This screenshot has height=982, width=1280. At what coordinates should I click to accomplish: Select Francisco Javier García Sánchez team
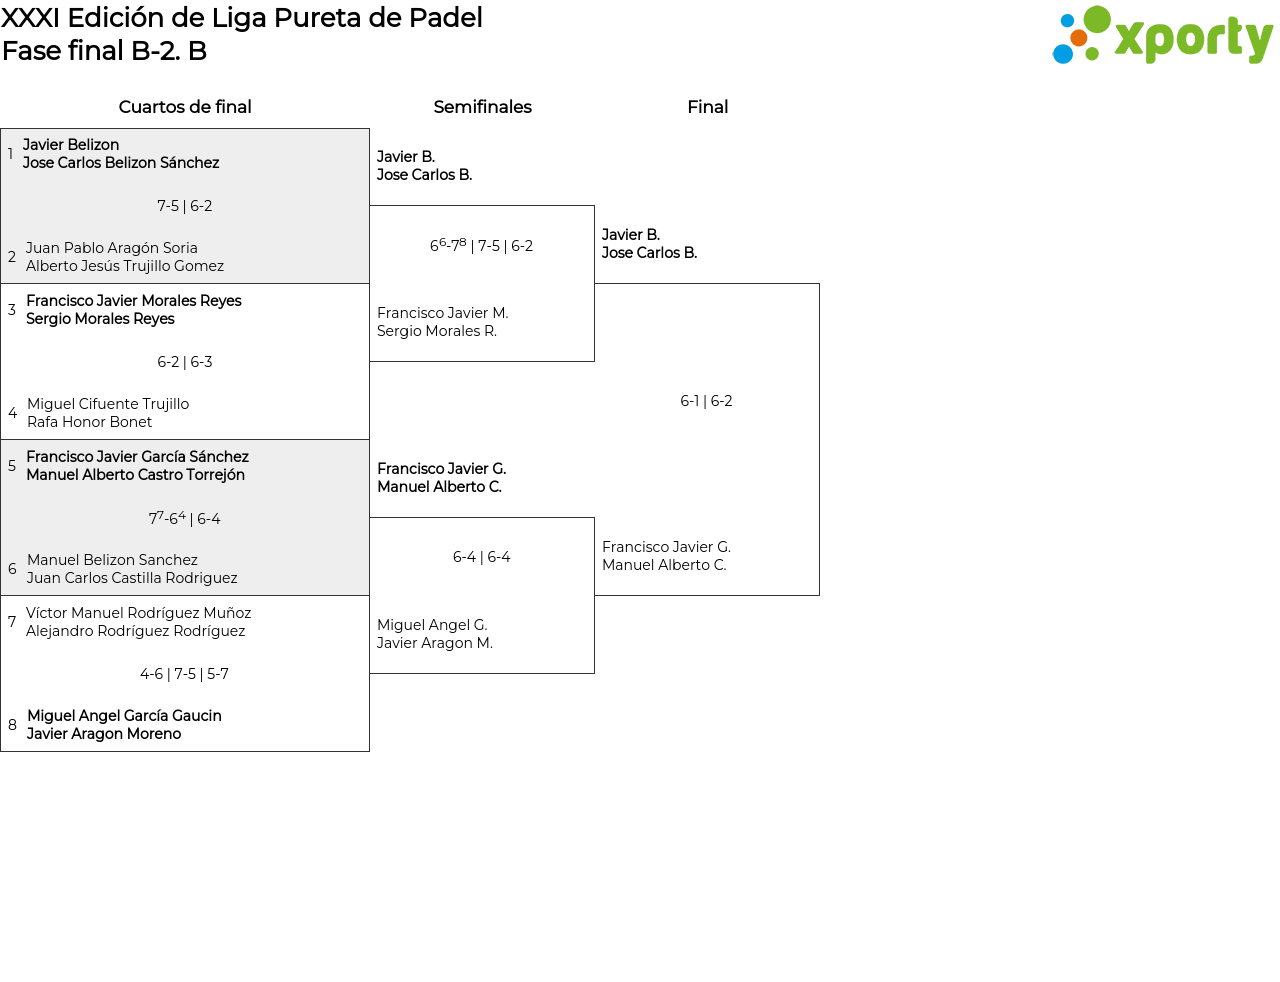coord(137,466)
